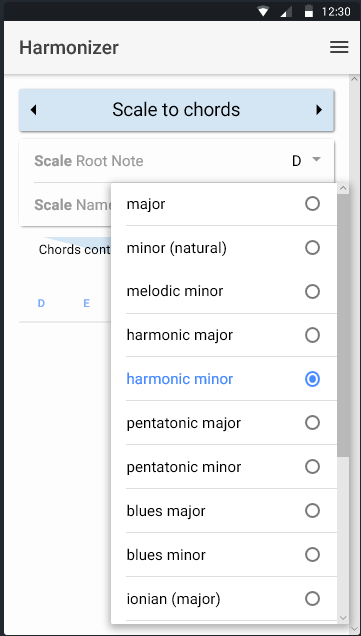361x636 pixels.
Task: Go to previous mode with left arrow
Action: tap(34, 110)
